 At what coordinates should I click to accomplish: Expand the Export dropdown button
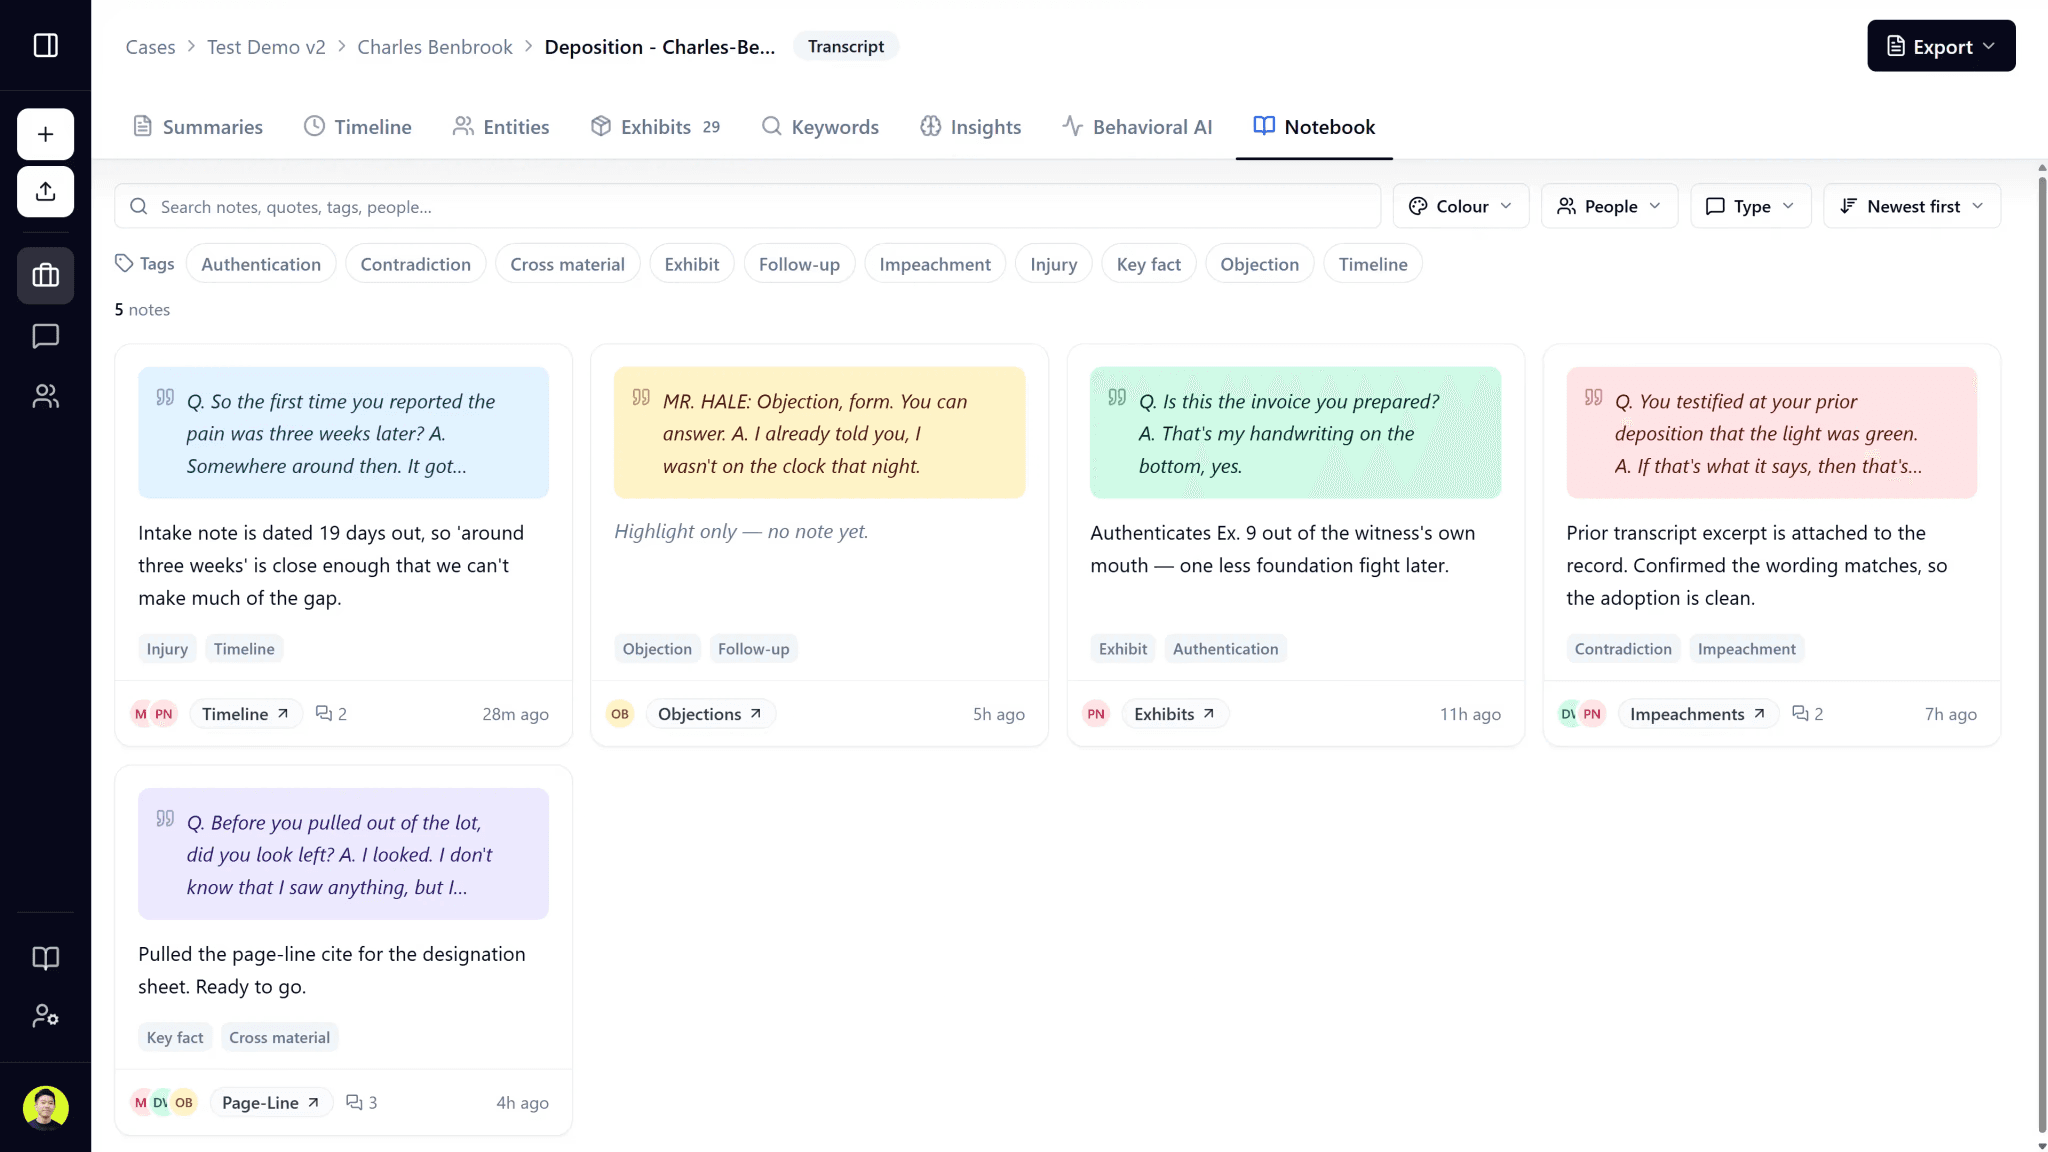[1940, 46]
